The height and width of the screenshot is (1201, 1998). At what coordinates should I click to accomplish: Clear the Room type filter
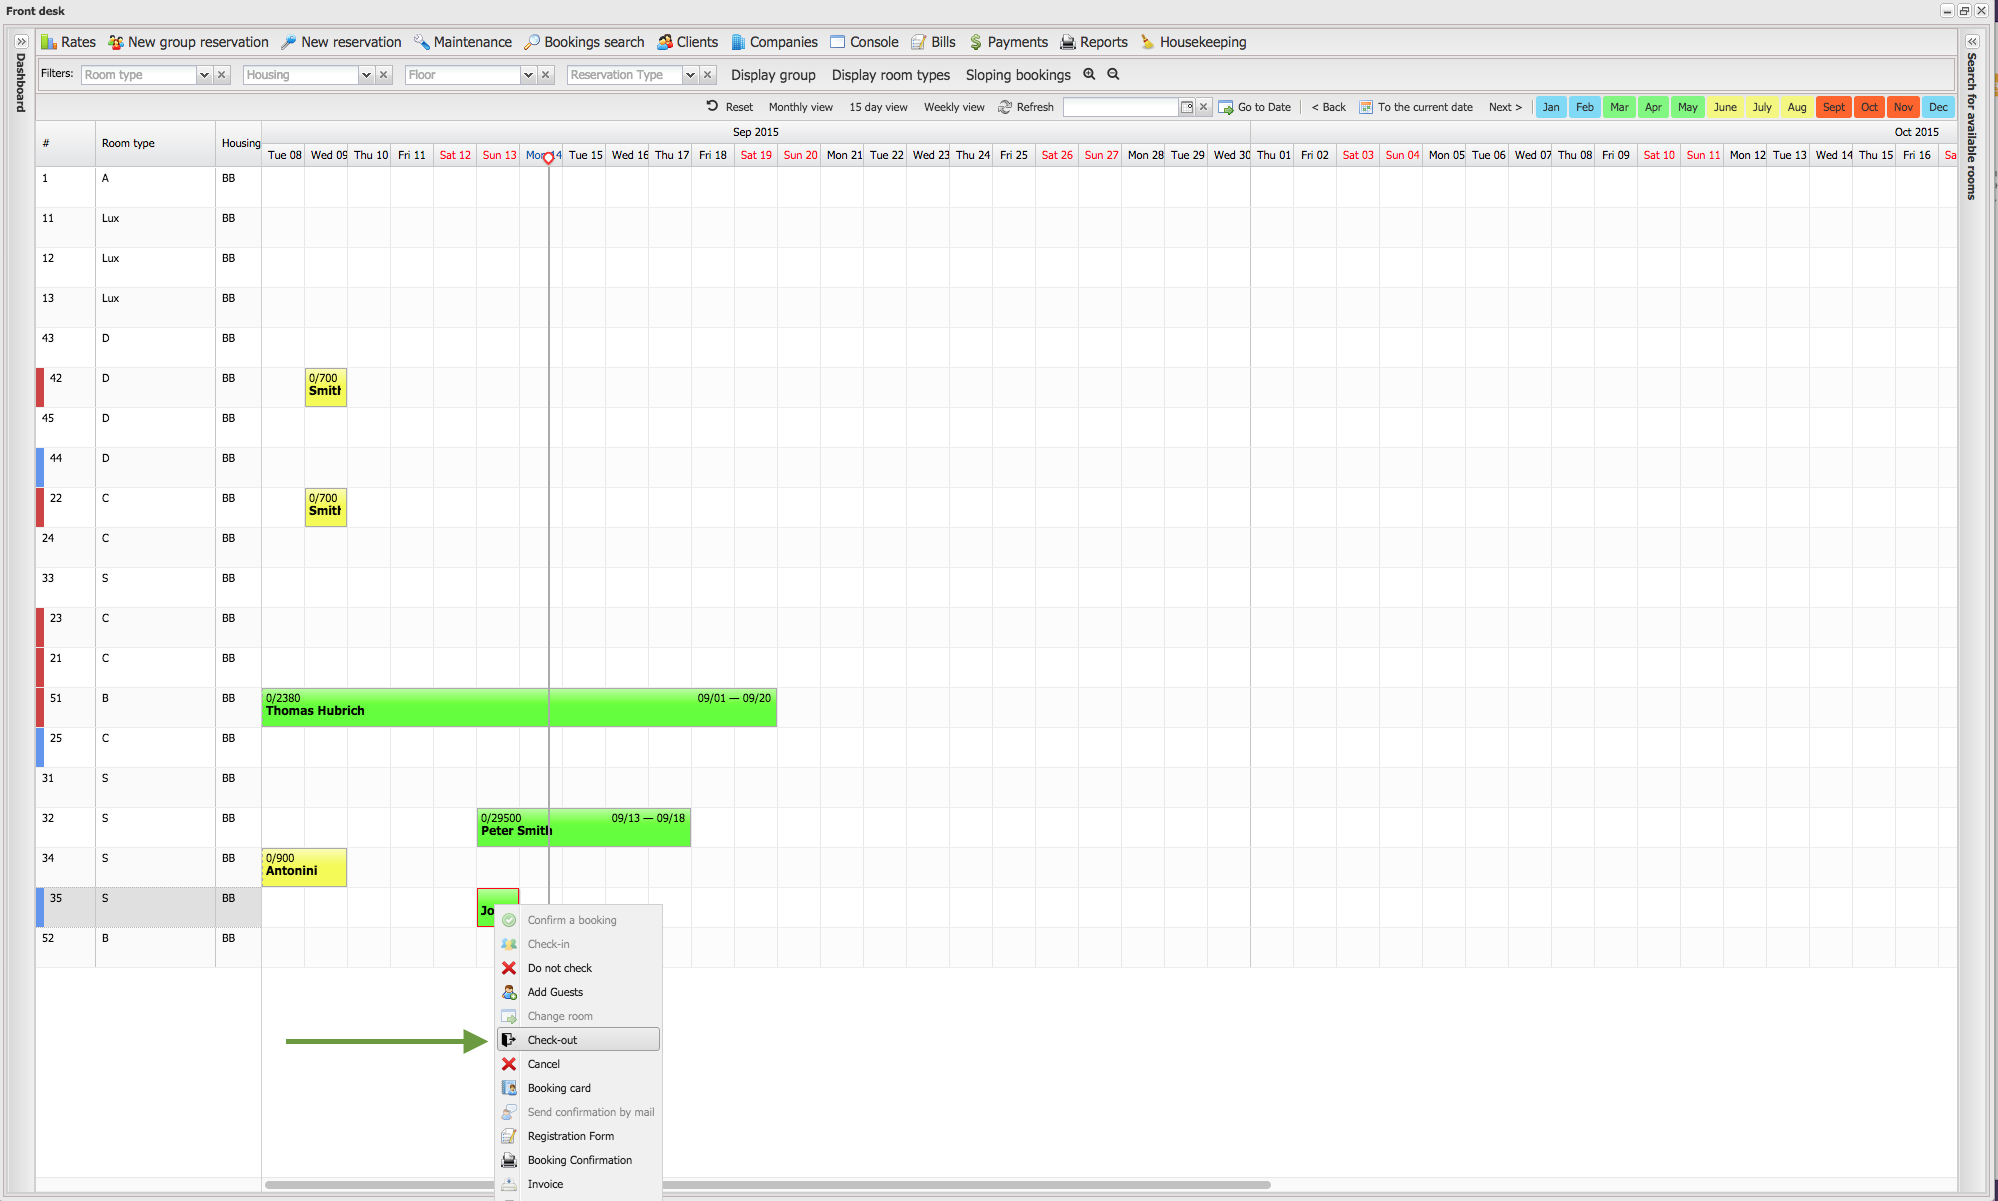222,75
